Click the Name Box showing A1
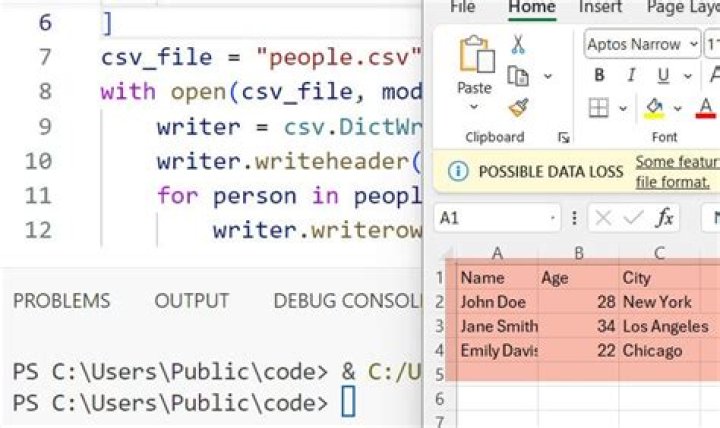Screen dimensions: 720x428 (497, 218)
